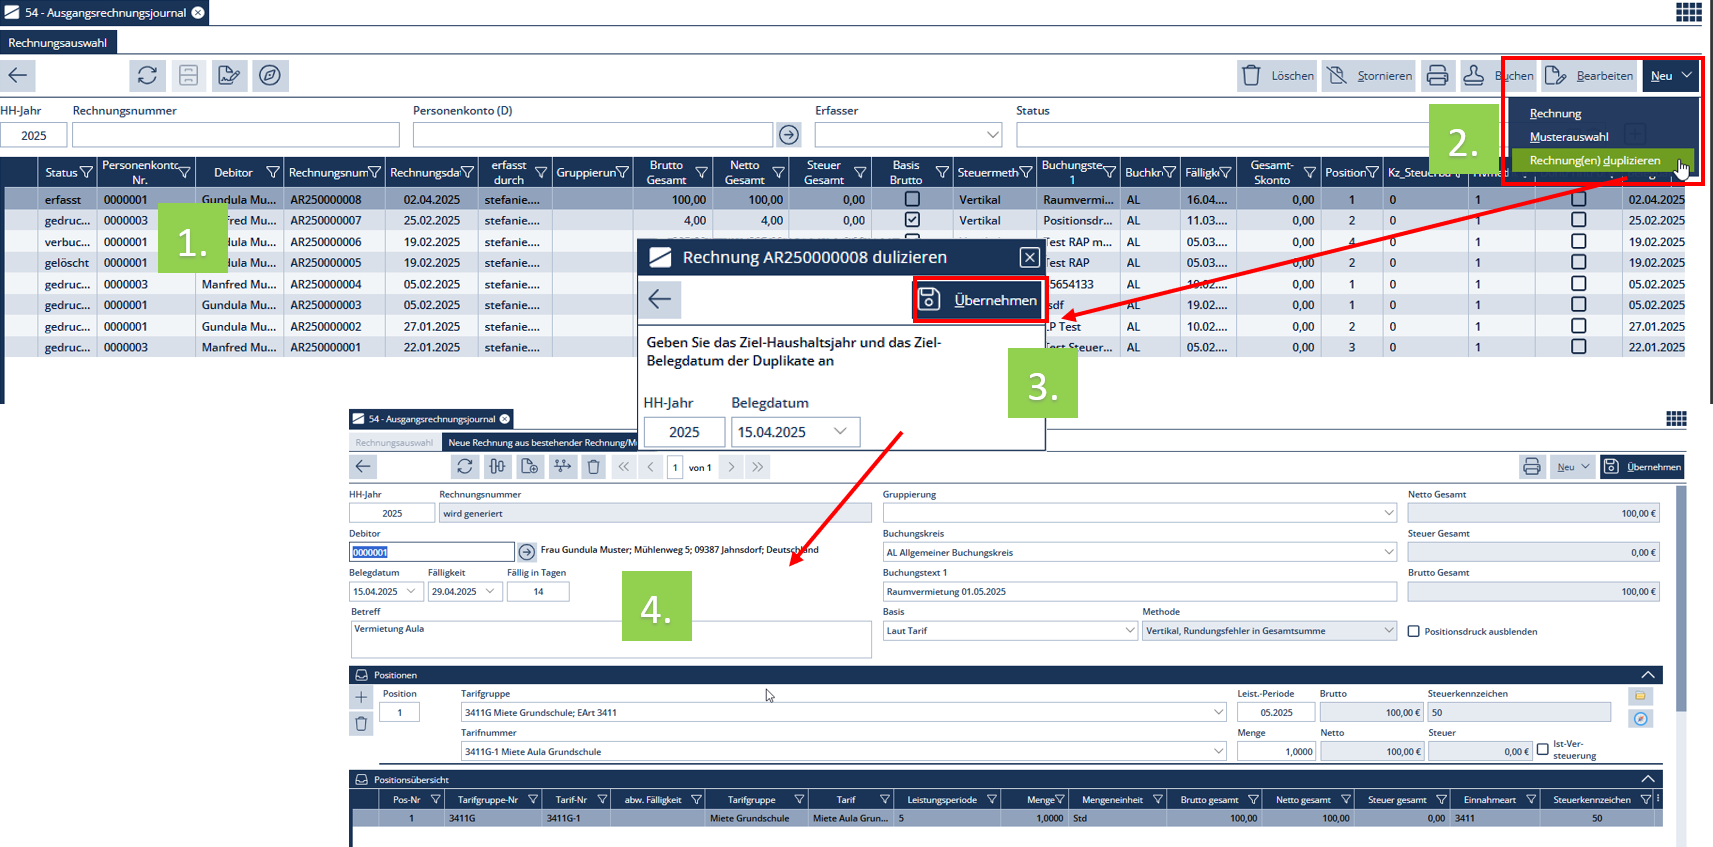Click Übernehmen in the duplicate dialog
The height and width of the screenshot is (847, 1713).
pos(978,300)
